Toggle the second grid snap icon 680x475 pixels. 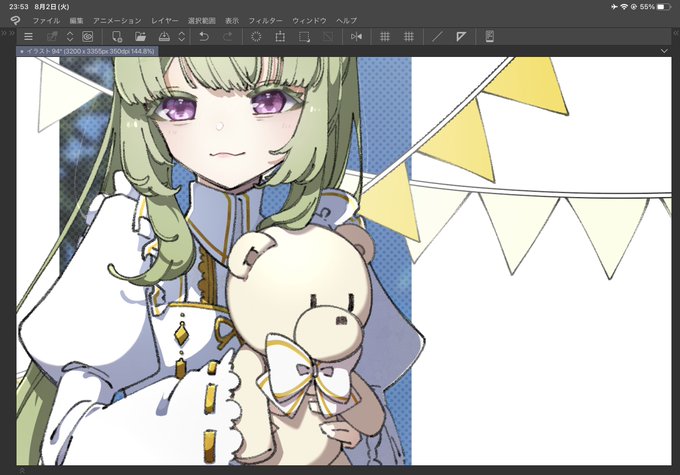pyautogui.click(x=409, y=37)
